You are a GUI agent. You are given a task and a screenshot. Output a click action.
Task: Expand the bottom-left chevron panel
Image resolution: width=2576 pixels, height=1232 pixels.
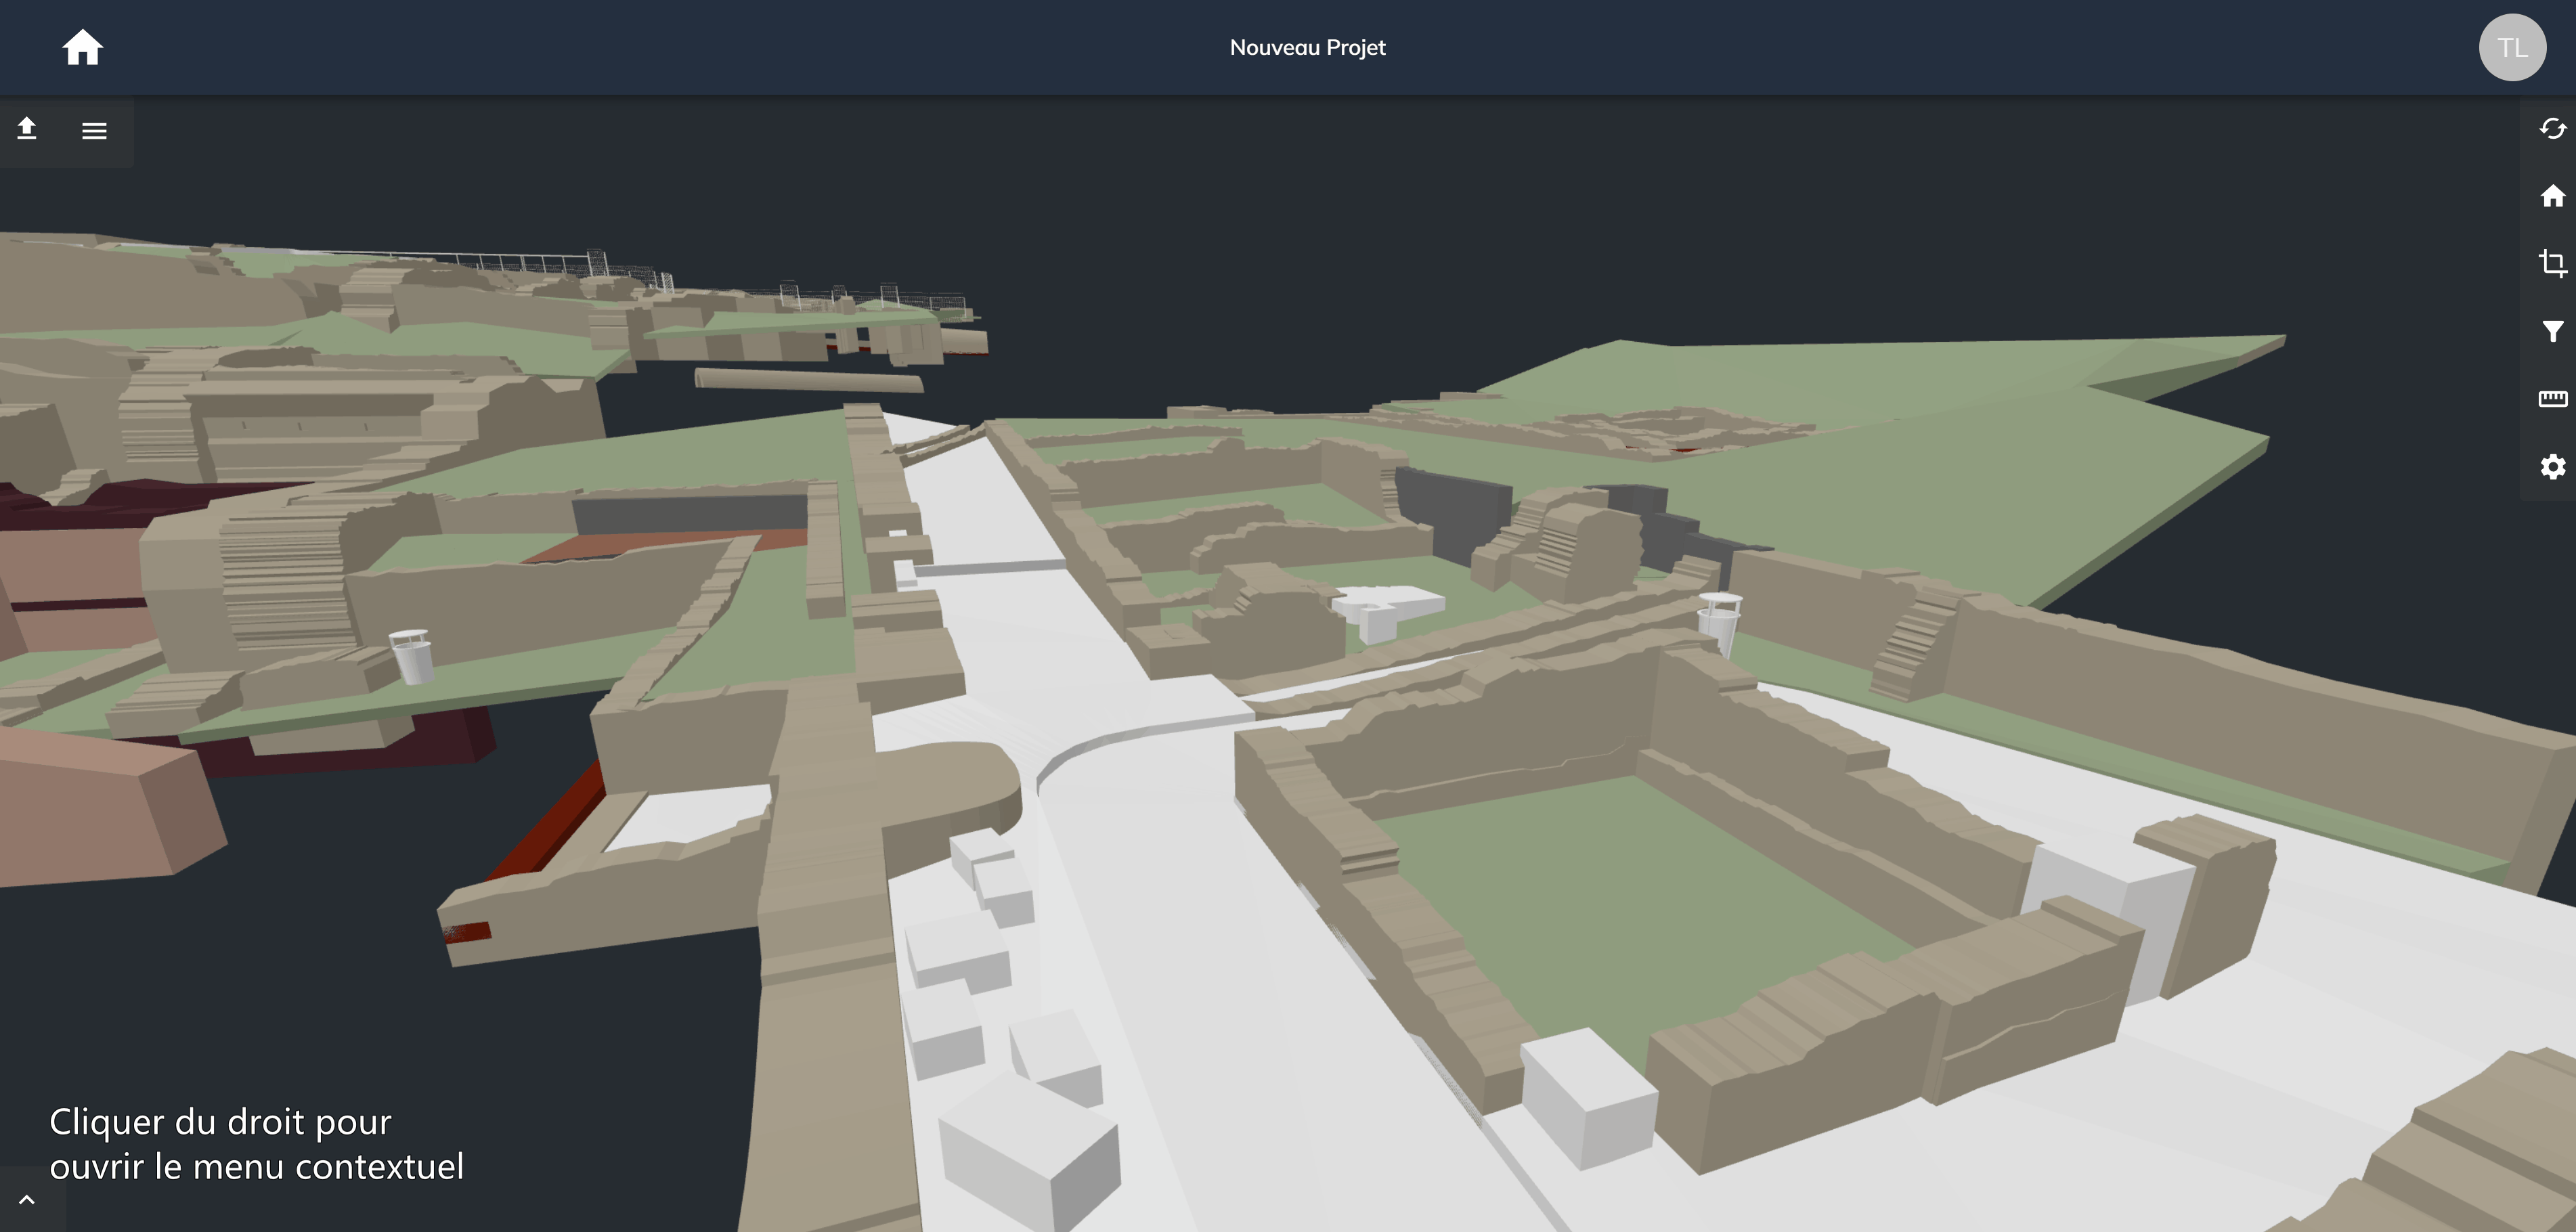[x=27, y=1199]
